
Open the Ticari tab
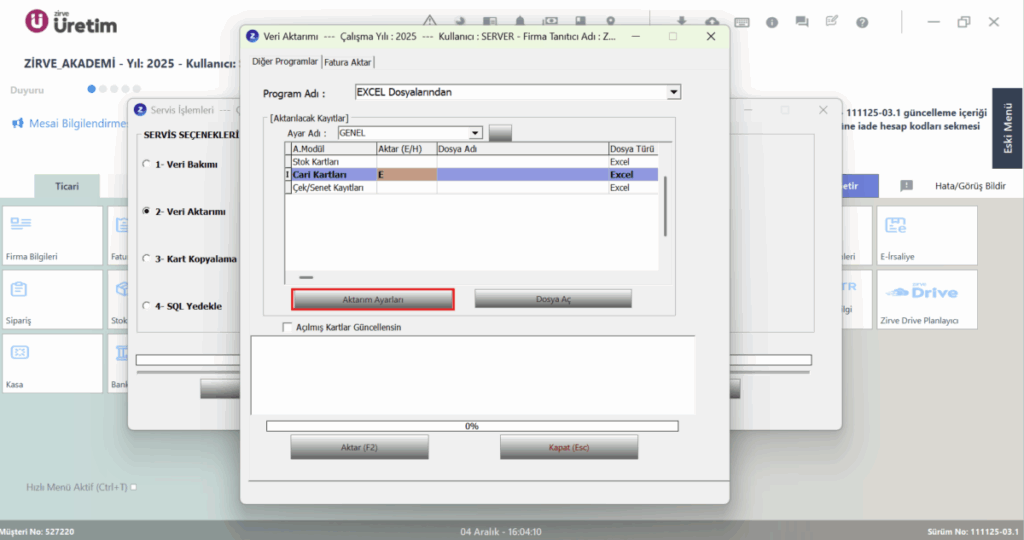pos(67,186)
